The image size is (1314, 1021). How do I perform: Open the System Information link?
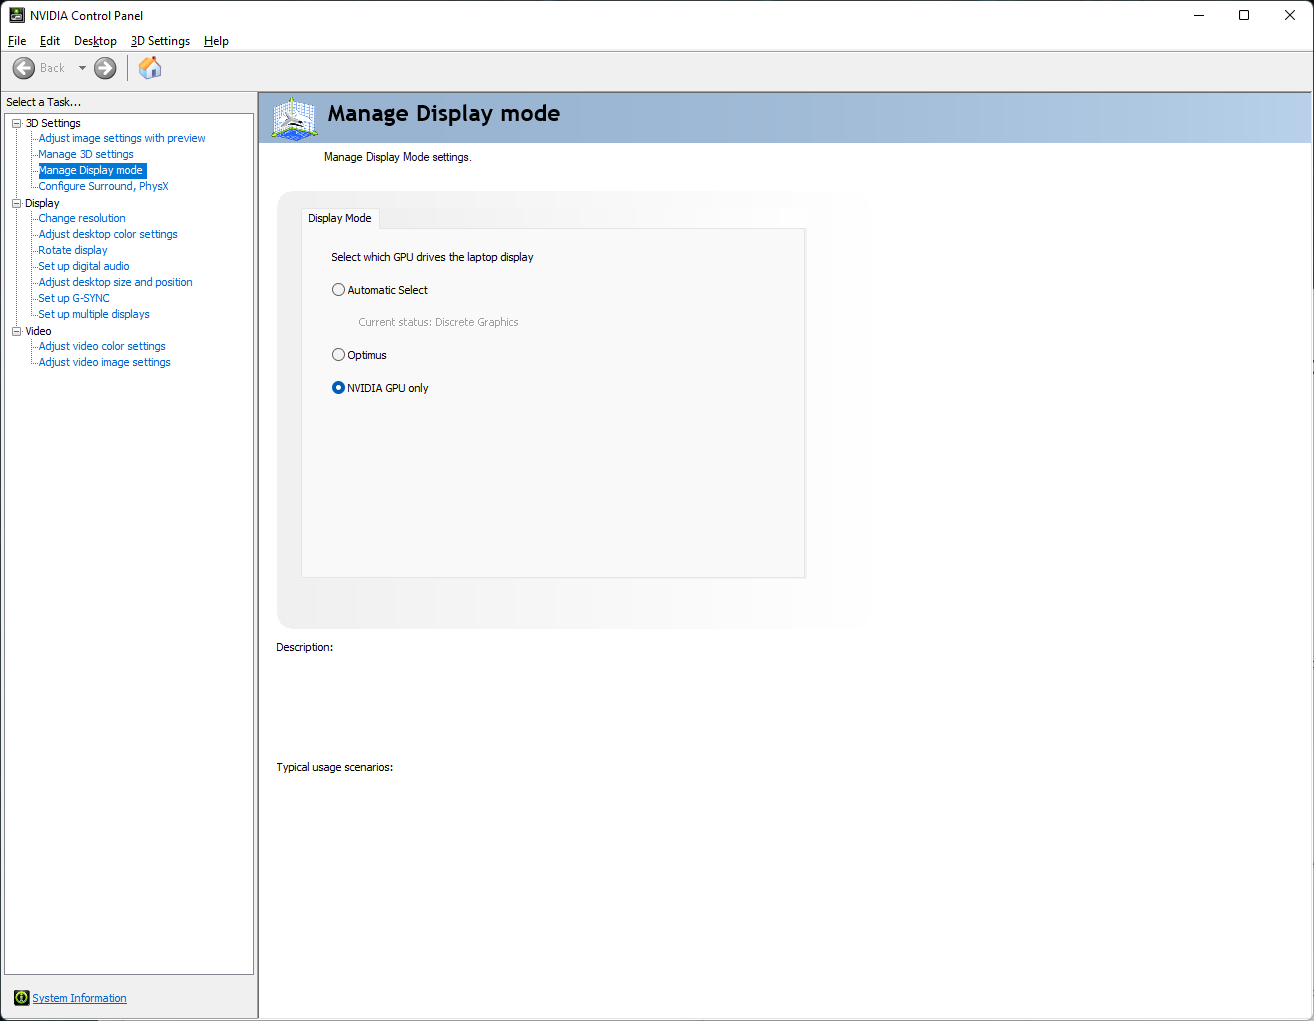tap(80, 998)
